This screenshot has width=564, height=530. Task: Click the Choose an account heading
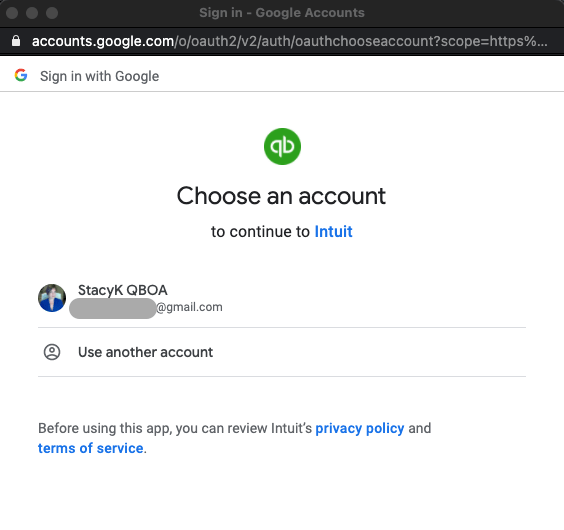(281, 196)
